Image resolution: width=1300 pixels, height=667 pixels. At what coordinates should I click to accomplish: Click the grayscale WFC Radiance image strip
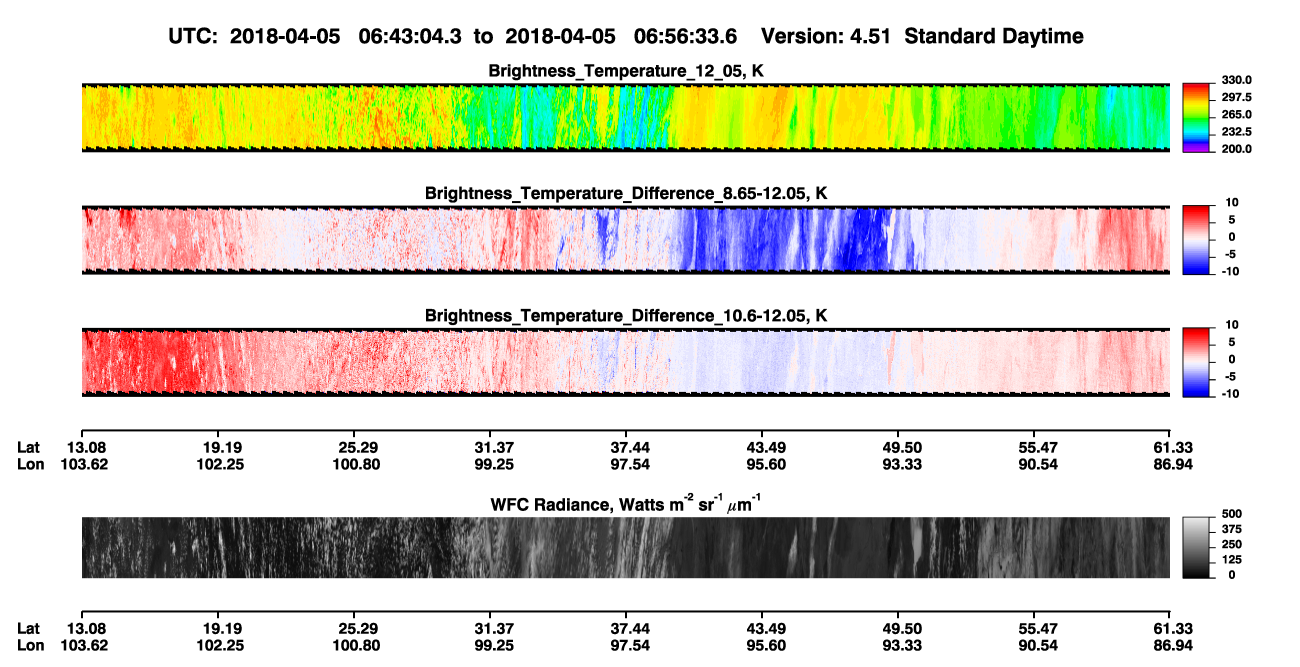coord(626,547)
